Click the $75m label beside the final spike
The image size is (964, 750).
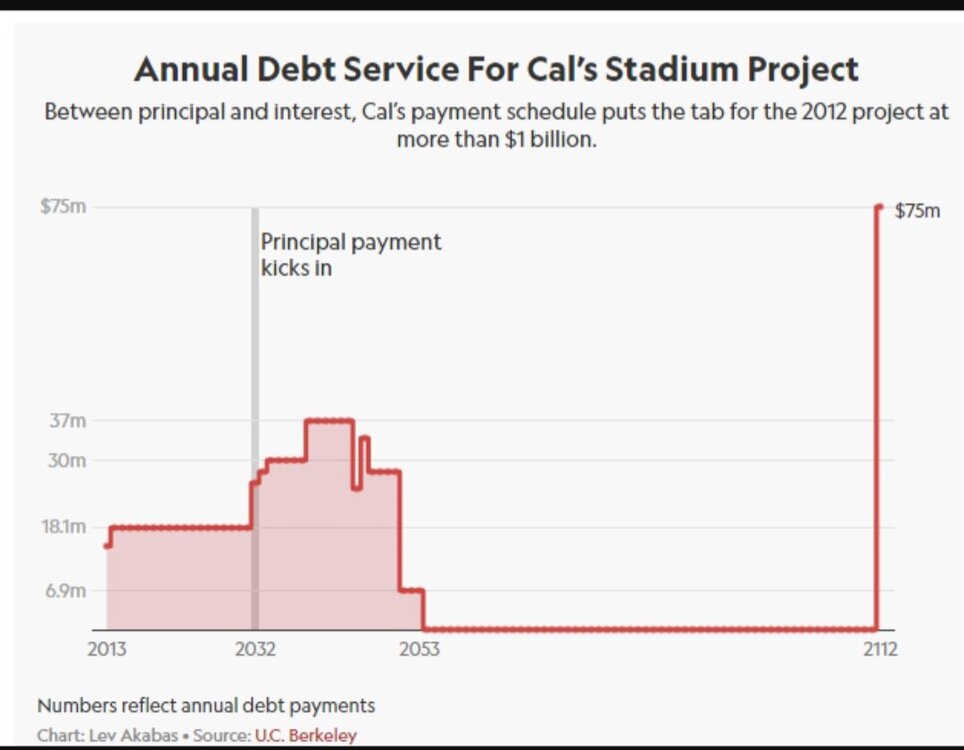pos(917,211)
